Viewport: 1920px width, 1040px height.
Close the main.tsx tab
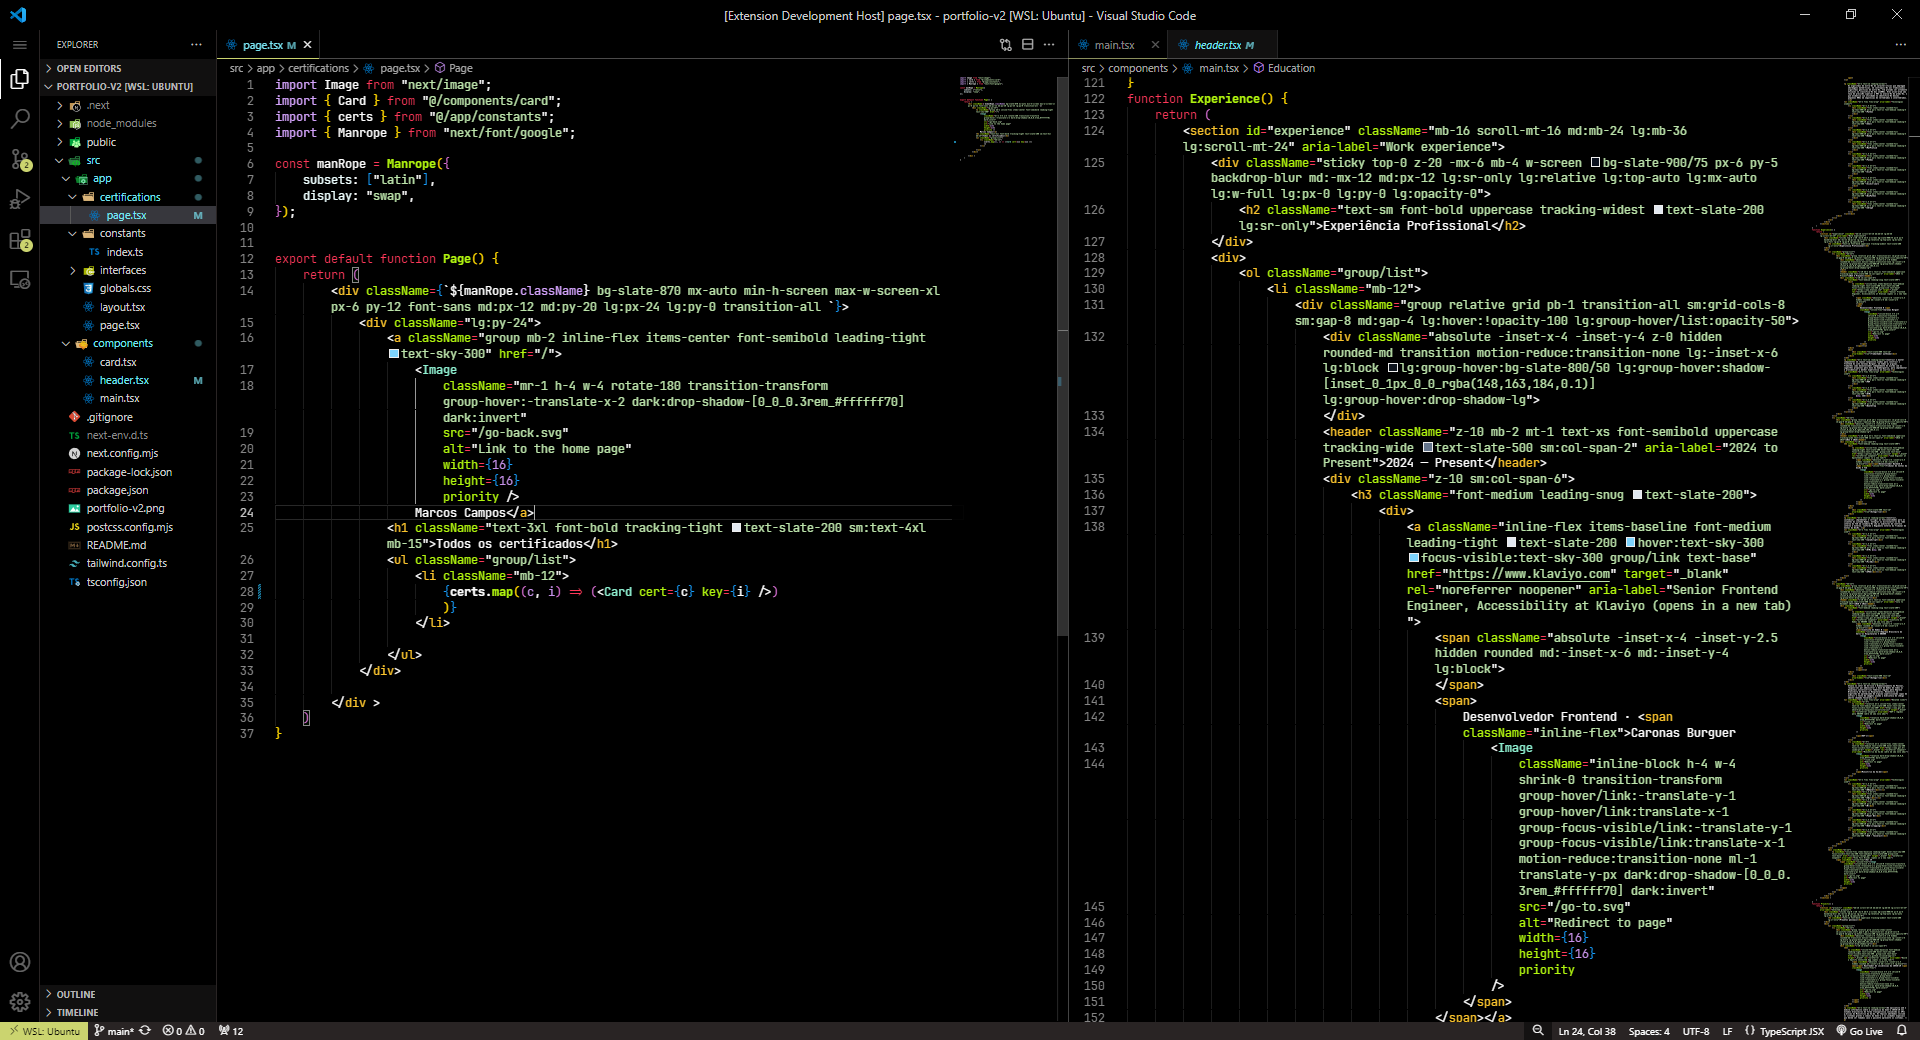tap(1155, 45)
